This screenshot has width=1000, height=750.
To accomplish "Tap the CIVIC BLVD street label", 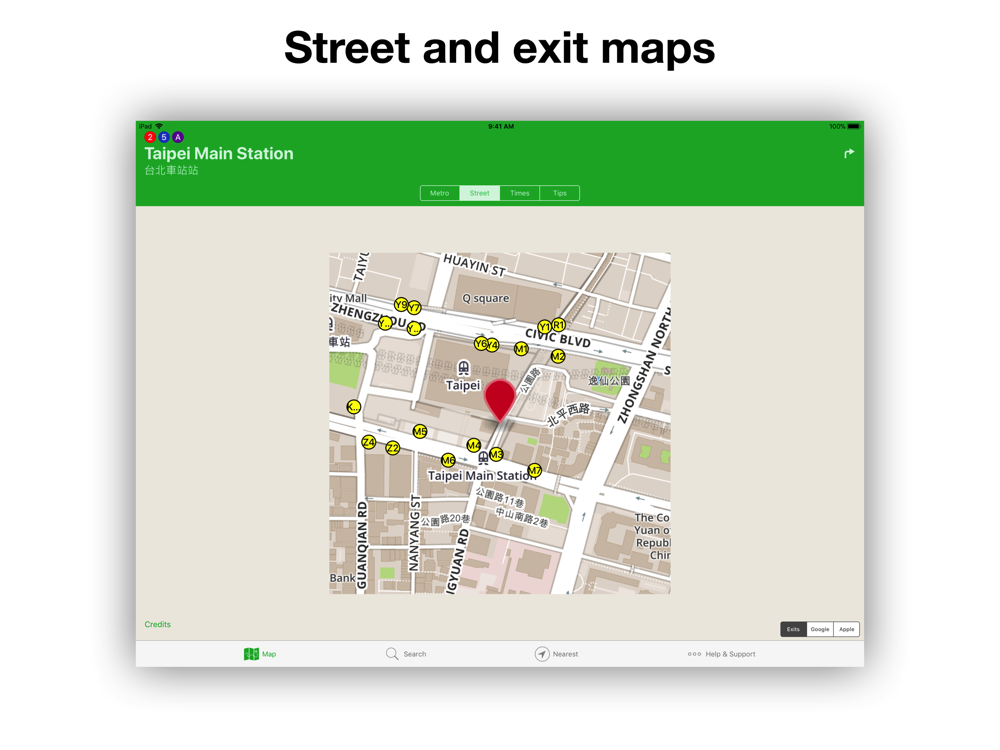I will click(557, 337).
